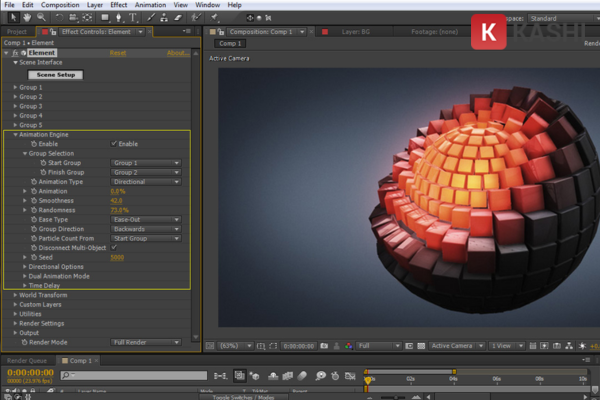Select the Pan Behind anchor tool

point(87,18)
